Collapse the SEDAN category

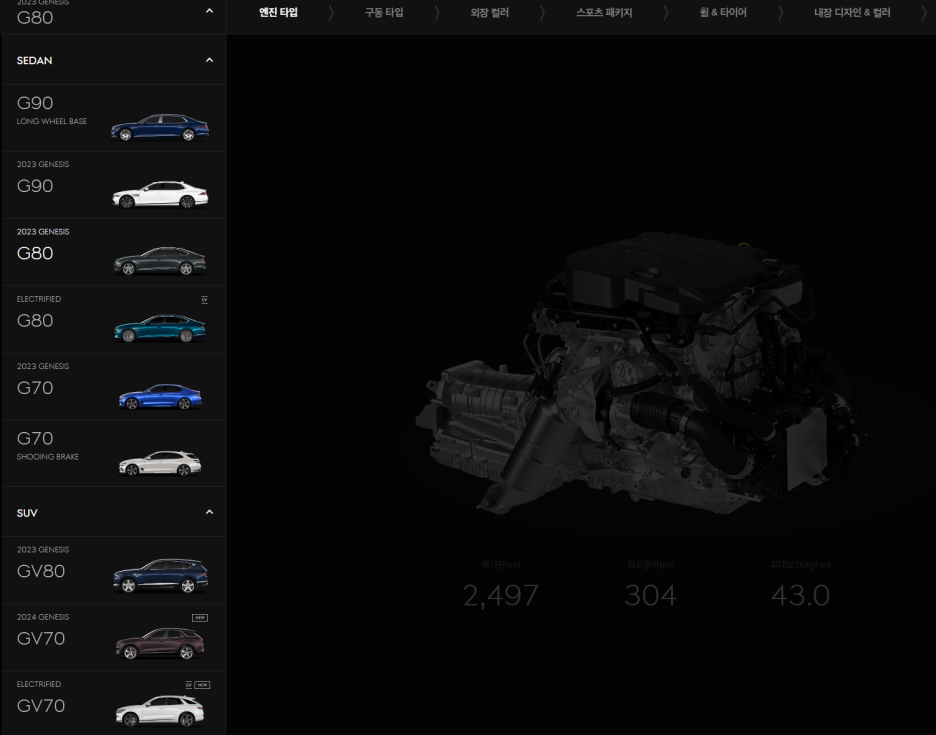click(209, 60)
